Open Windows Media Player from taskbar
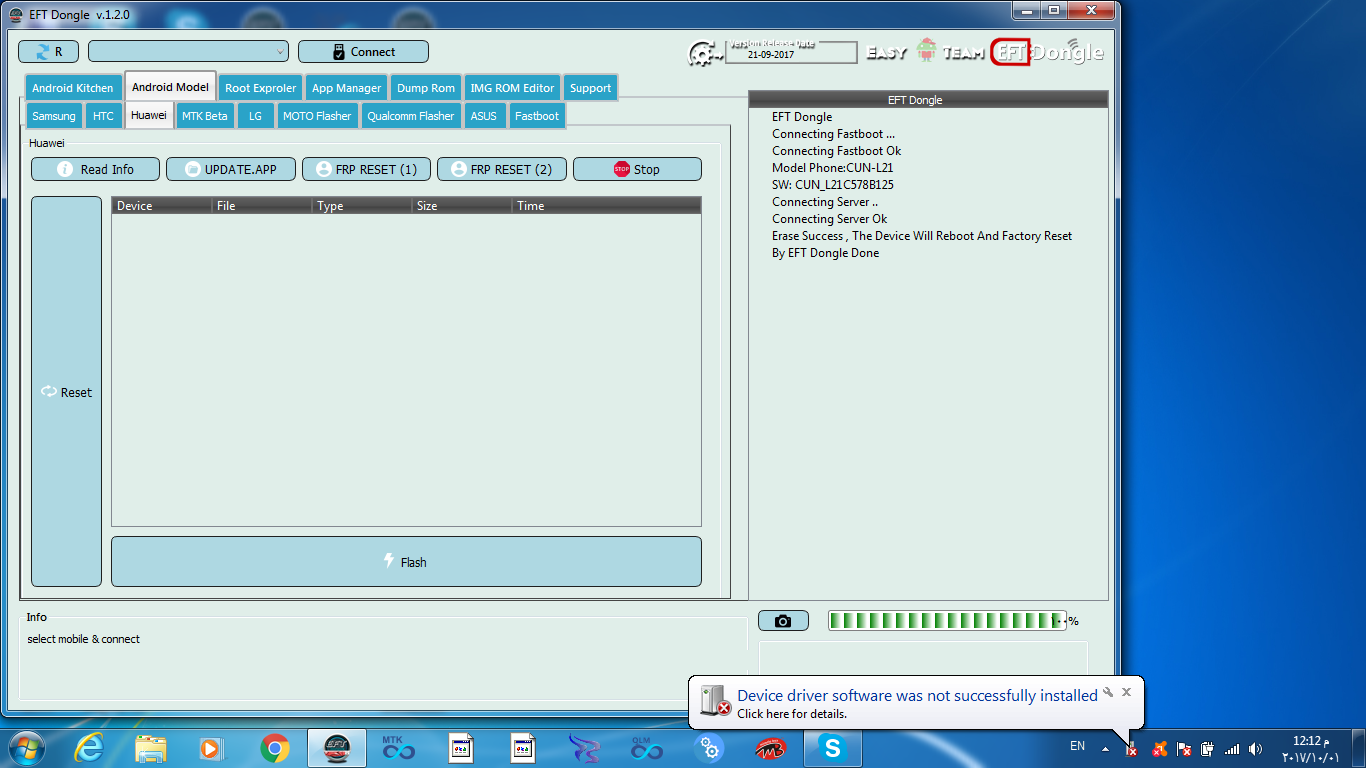 click(212, 747)
